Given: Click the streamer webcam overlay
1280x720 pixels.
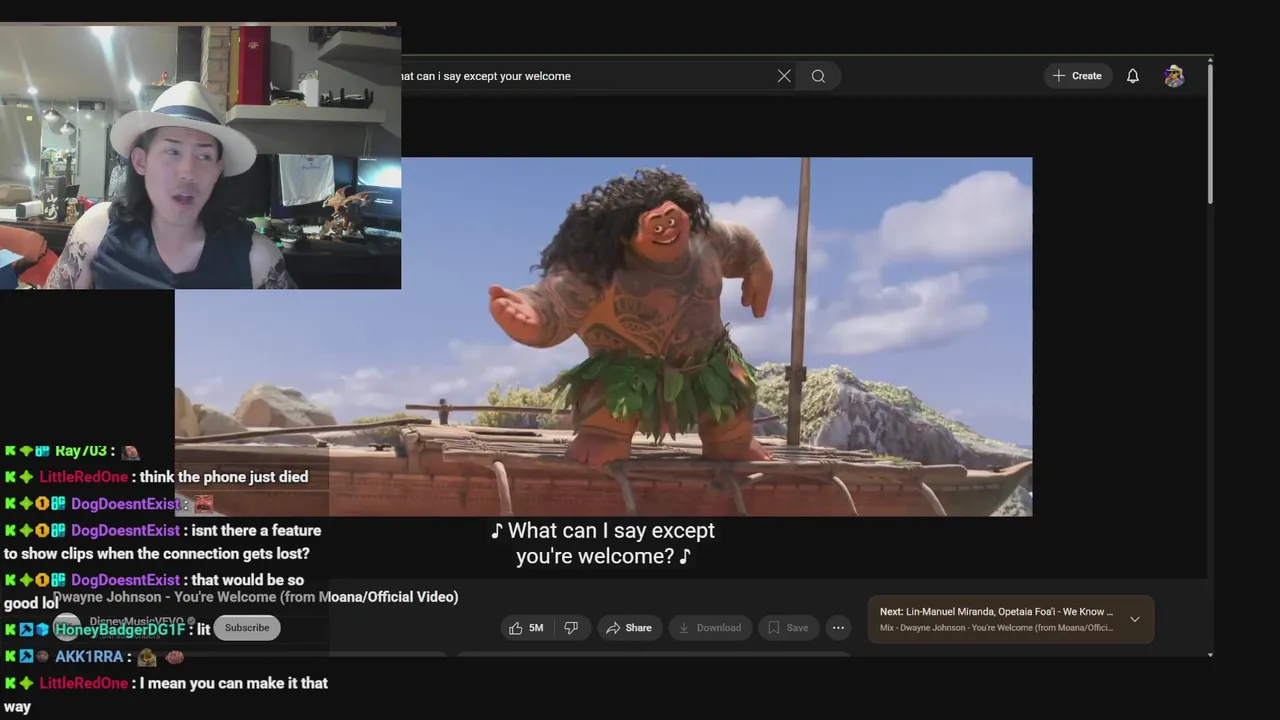Looking at the screenshot, I should (x=200, y=157).
